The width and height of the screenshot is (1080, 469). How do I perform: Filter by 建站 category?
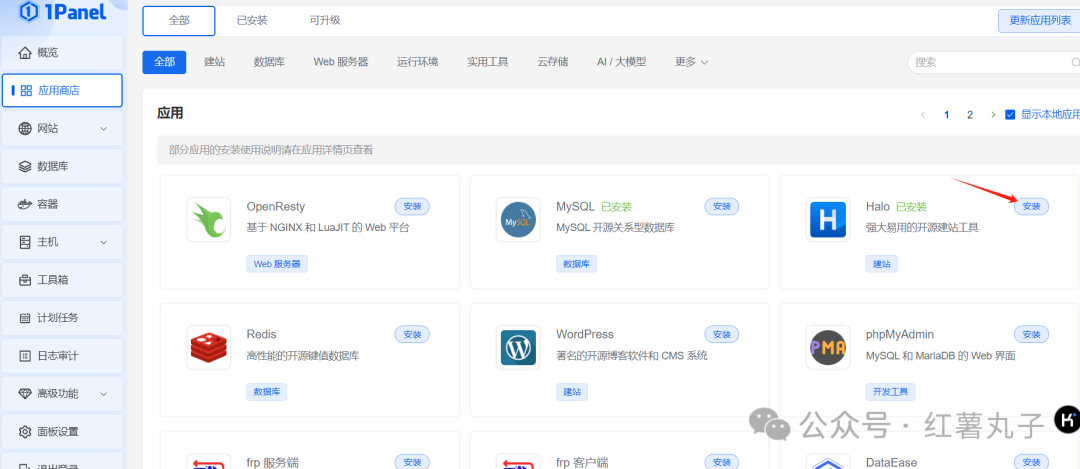pos(215,62)
